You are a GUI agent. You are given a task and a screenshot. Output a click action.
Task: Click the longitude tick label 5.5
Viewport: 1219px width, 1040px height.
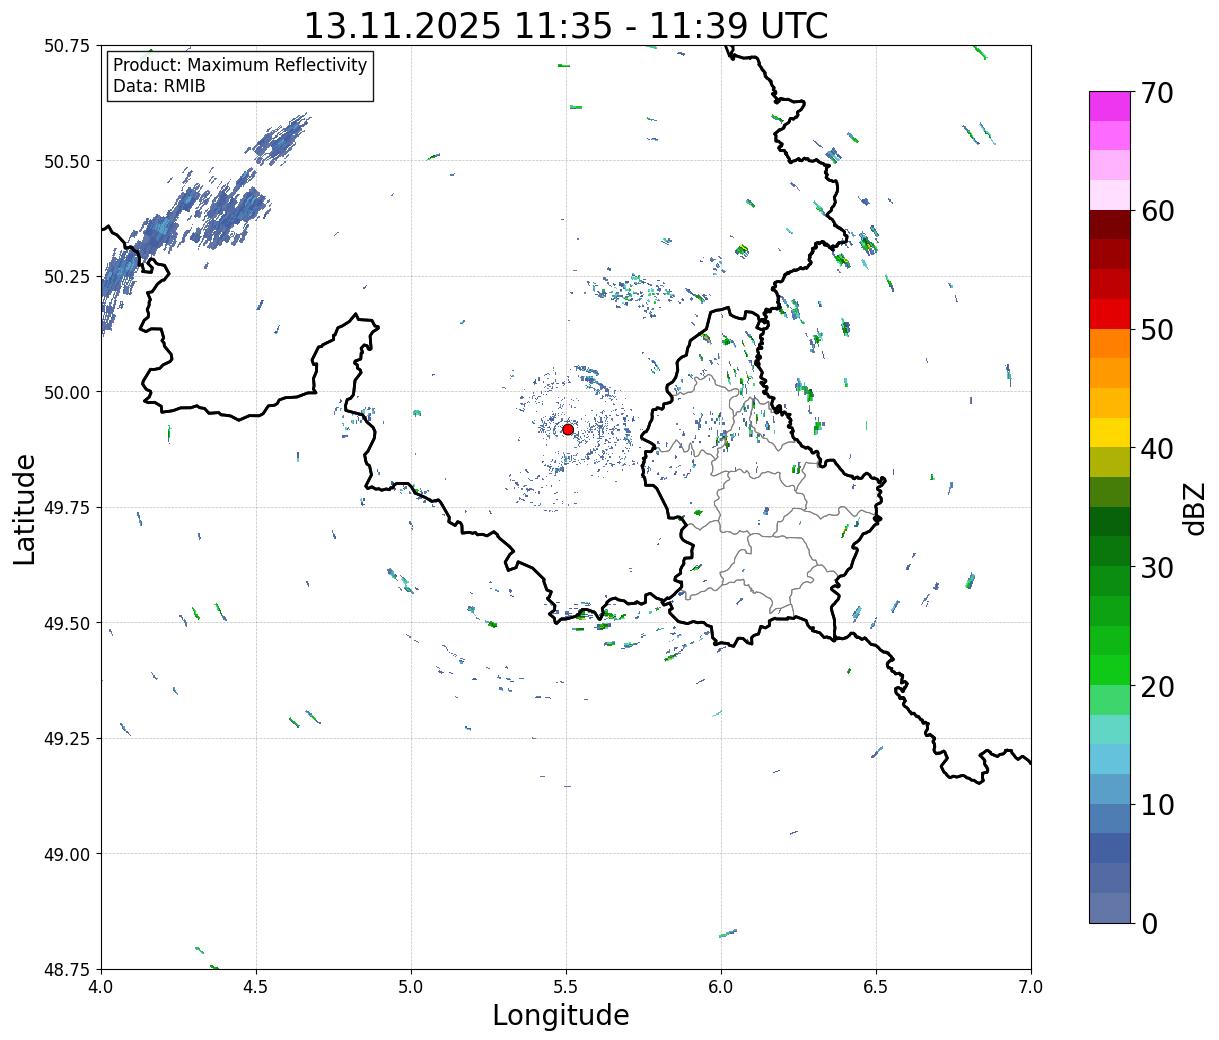[x=566, y=987]
